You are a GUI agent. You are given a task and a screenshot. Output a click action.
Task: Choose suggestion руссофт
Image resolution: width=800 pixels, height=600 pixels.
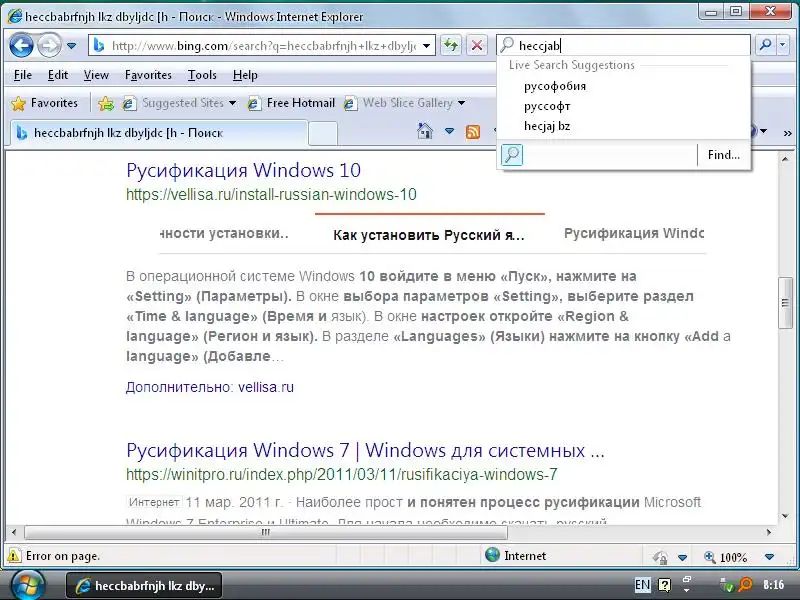click(x=547, y=106)
